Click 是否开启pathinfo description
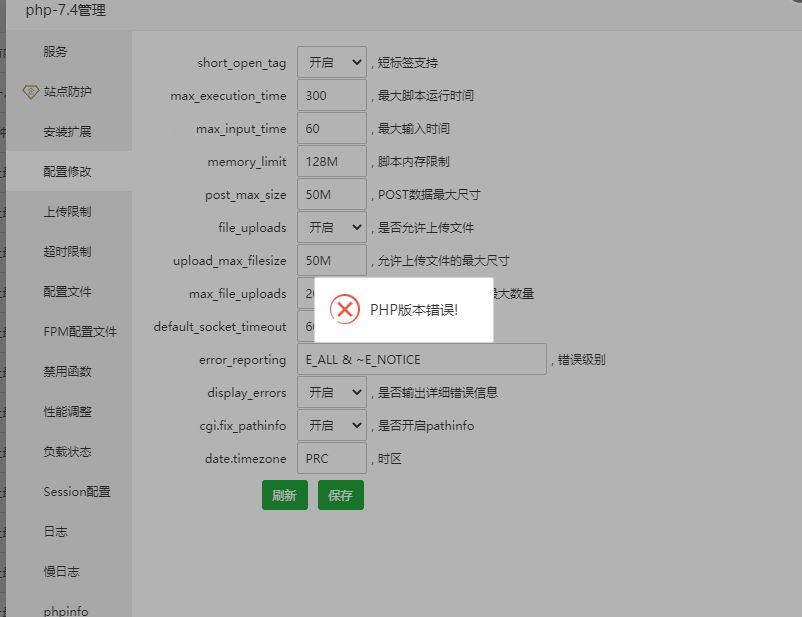Image resolution: width=802 pixels, height=617 pixels. [426, 426]
